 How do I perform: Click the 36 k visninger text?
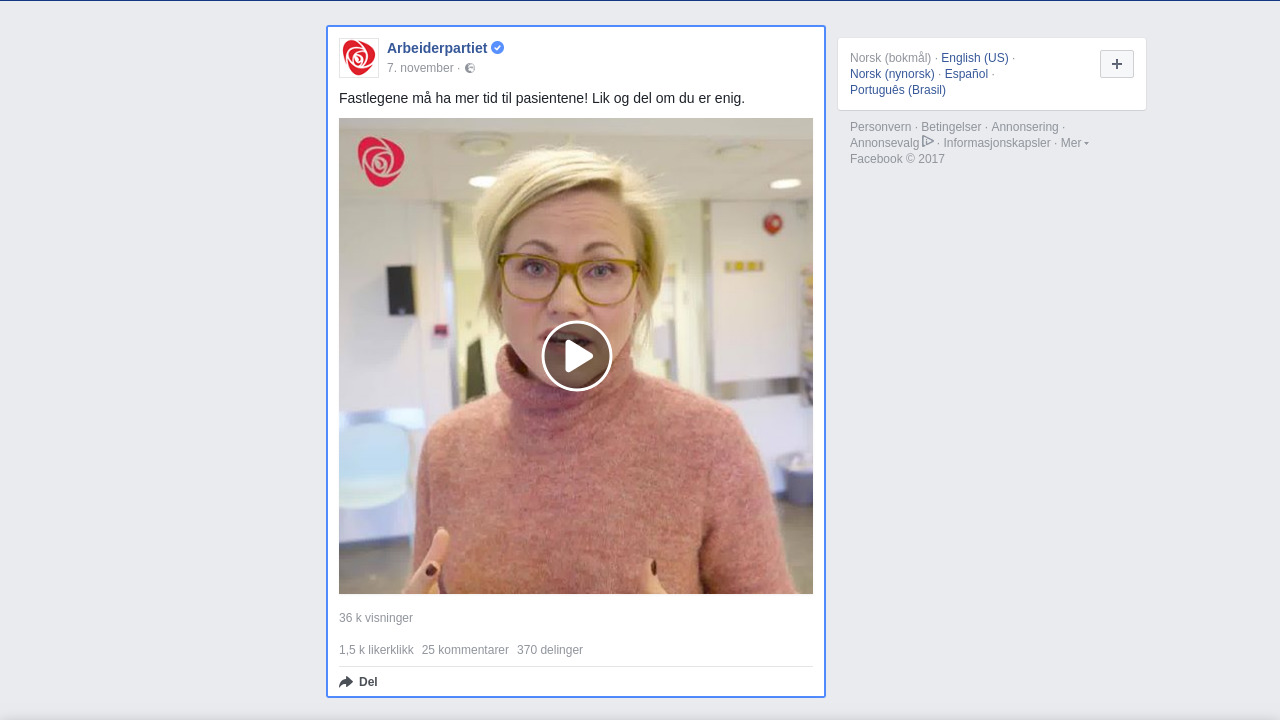pyautogui.click(x=376, y=618)
